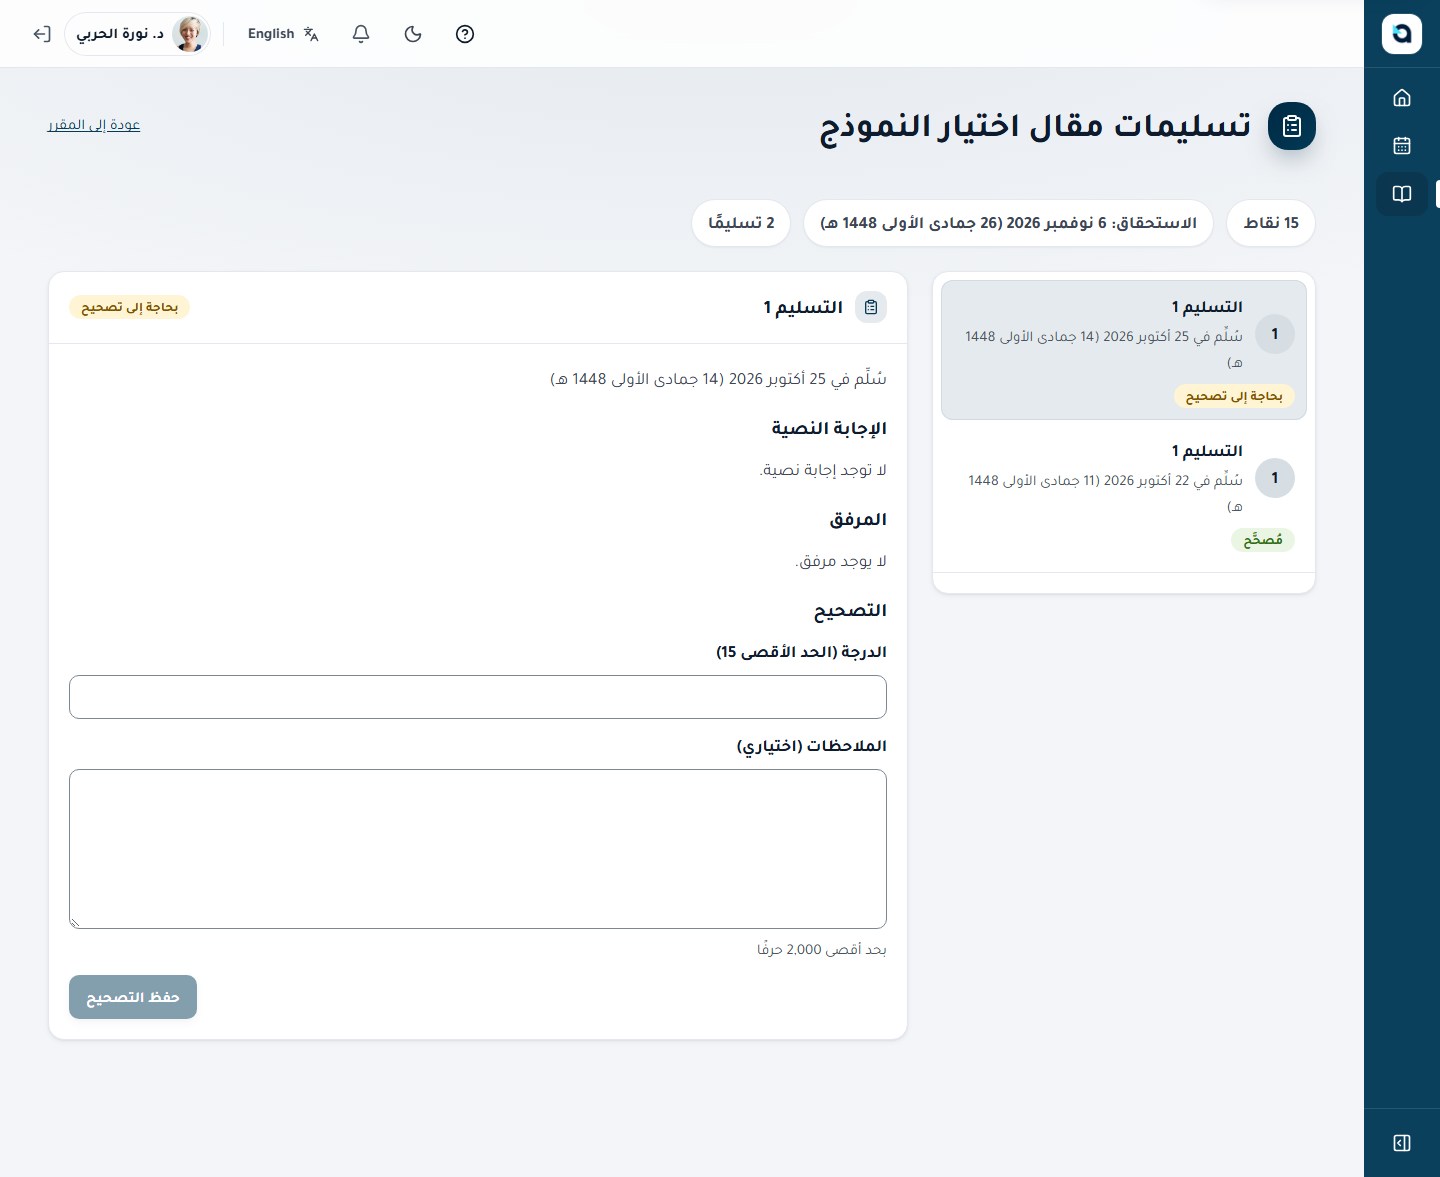Click the لا يوجد مرفق text

point(841,561)
